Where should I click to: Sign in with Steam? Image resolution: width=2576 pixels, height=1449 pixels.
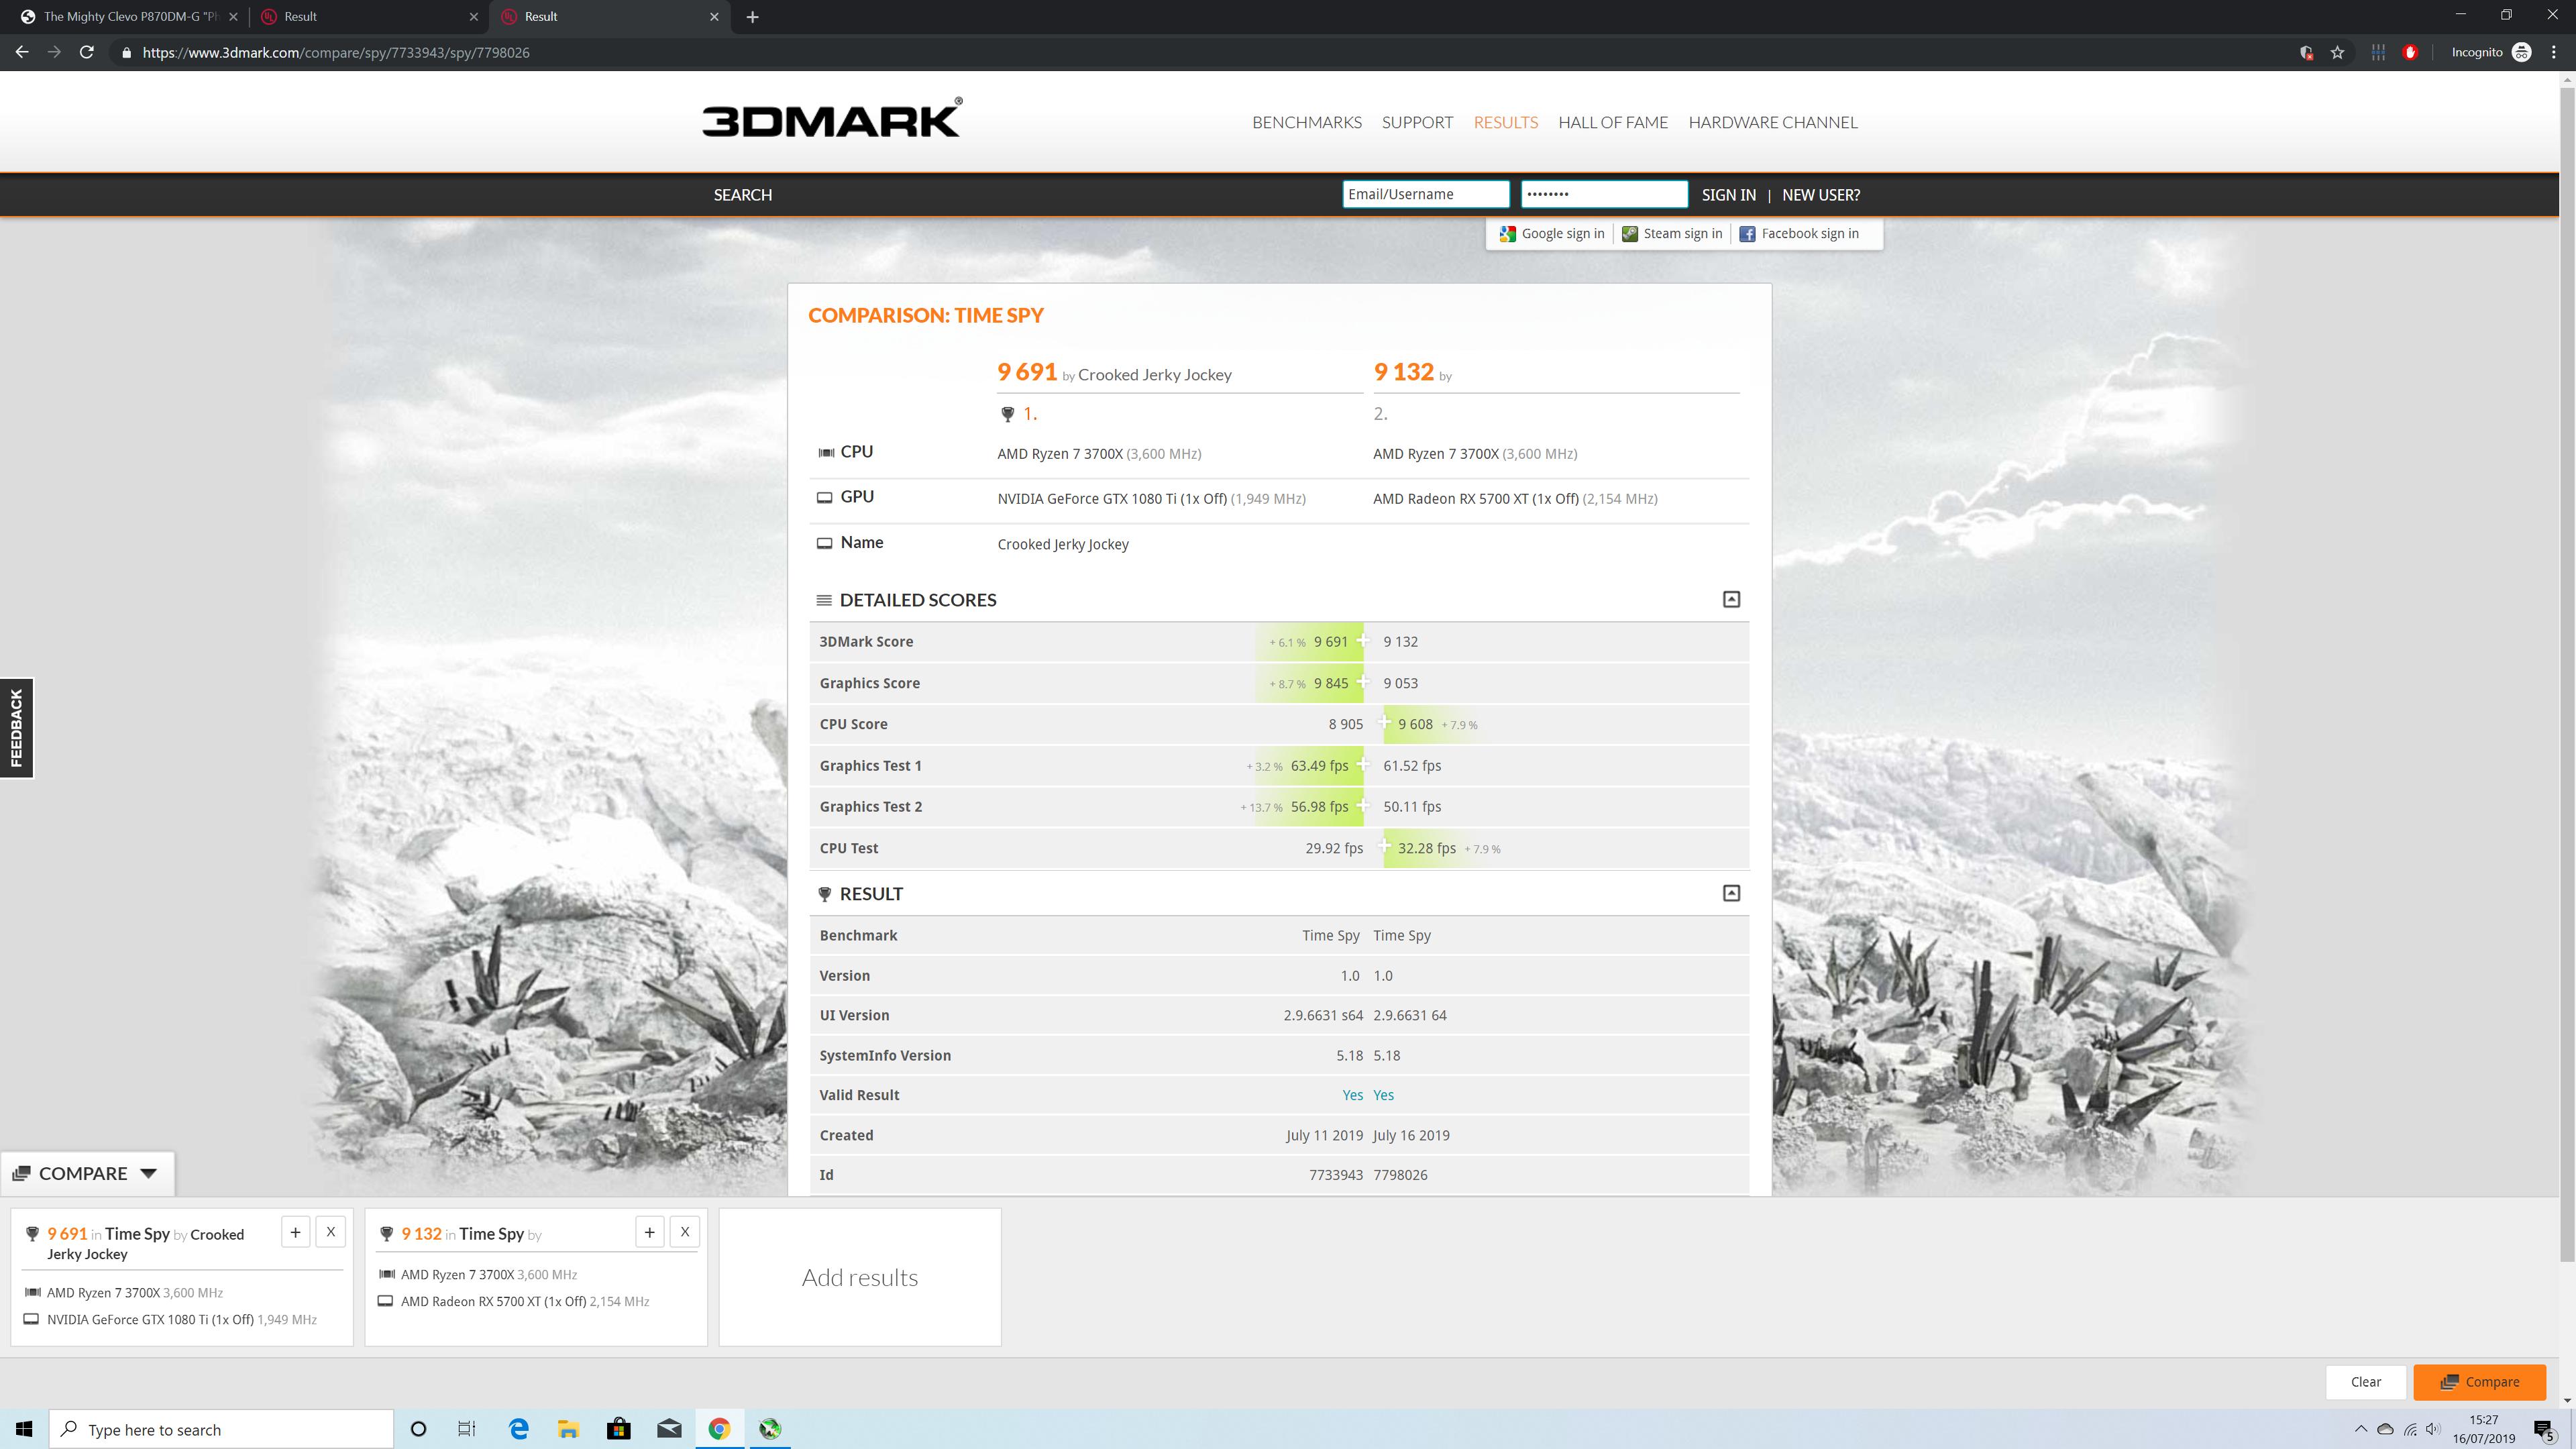[1672, 233]
